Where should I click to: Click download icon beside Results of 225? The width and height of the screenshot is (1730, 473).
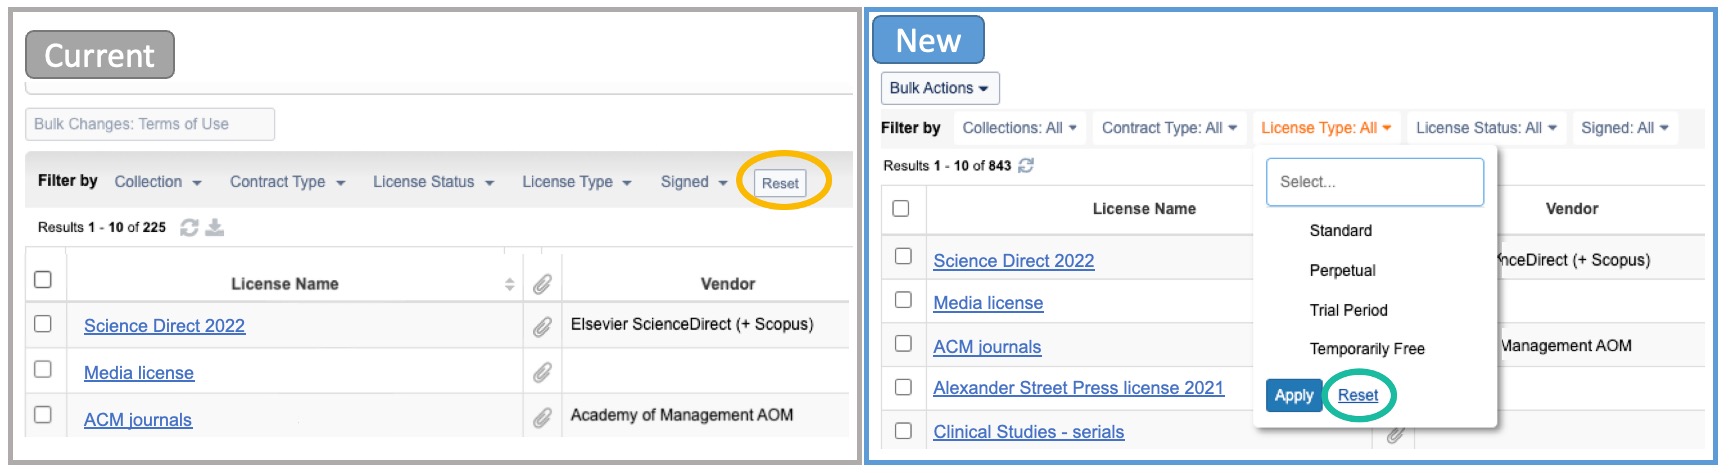(214, 228)
